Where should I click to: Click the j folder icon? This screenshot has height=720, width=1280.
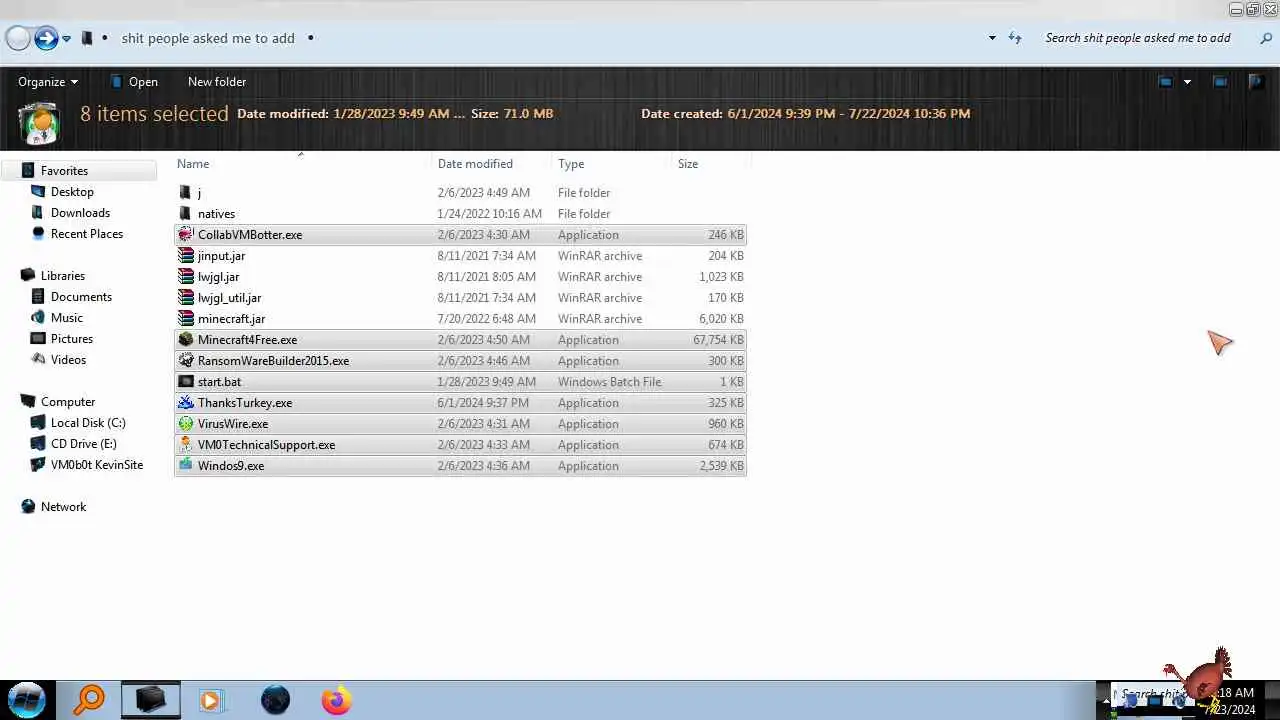click(x=185, y=193)
